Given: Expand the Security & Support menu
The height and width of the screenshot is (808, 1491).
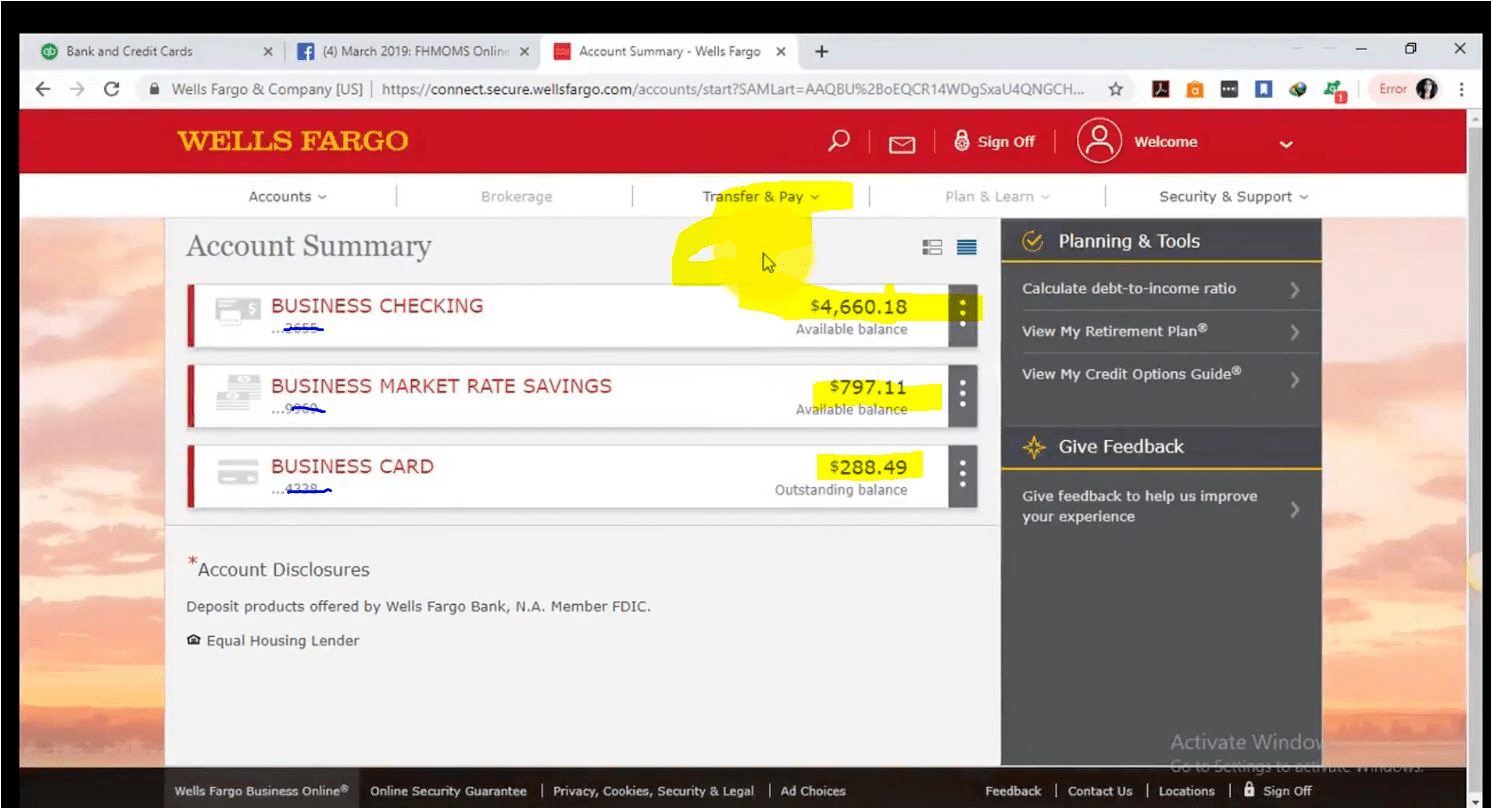Looking at the screenshot, I should 1234,197.
